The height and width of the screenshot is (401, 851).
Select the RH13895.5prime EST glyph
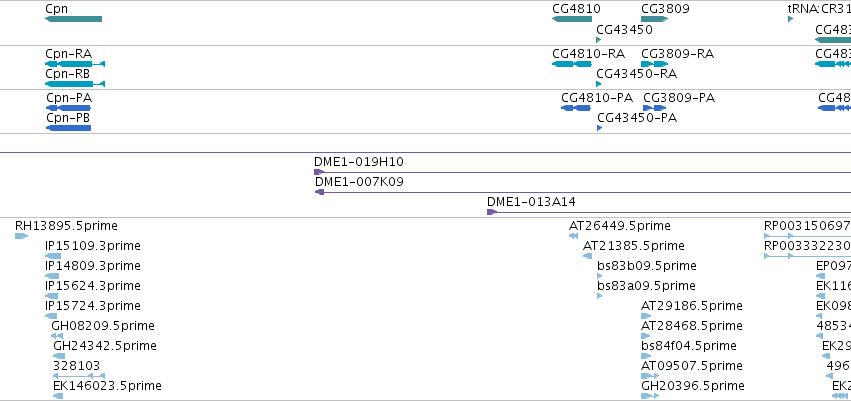pos(21,236)
